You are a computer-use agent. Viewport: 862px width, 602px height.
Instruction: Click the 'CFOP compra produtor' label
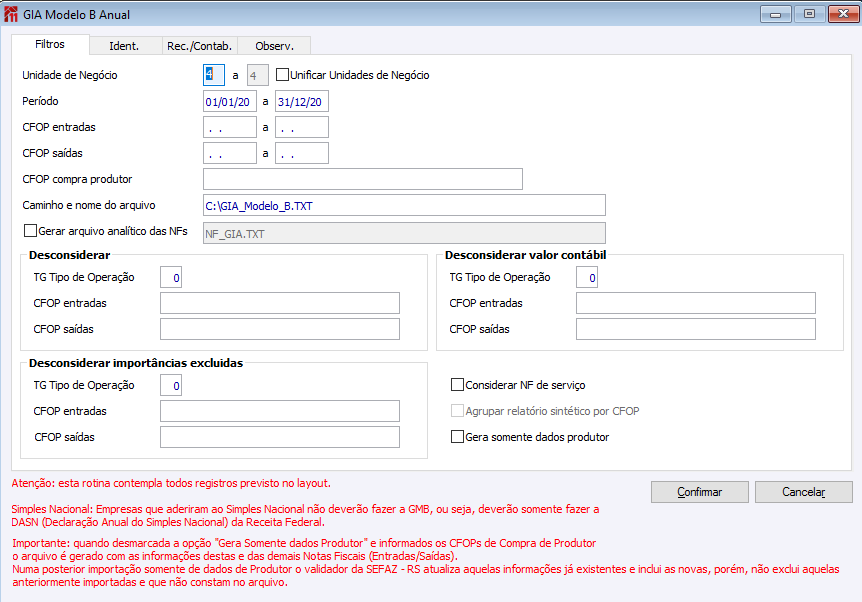pos(77,179)
